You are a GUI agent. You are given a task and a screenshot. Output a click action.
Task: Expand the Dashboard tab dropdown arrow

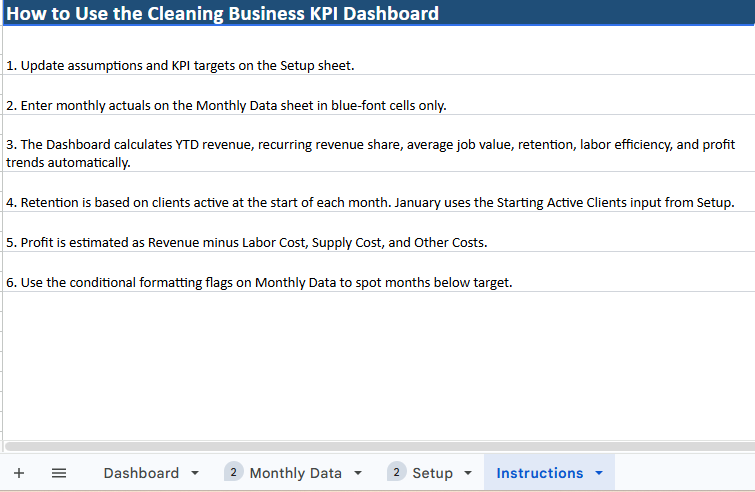(195, 473)
